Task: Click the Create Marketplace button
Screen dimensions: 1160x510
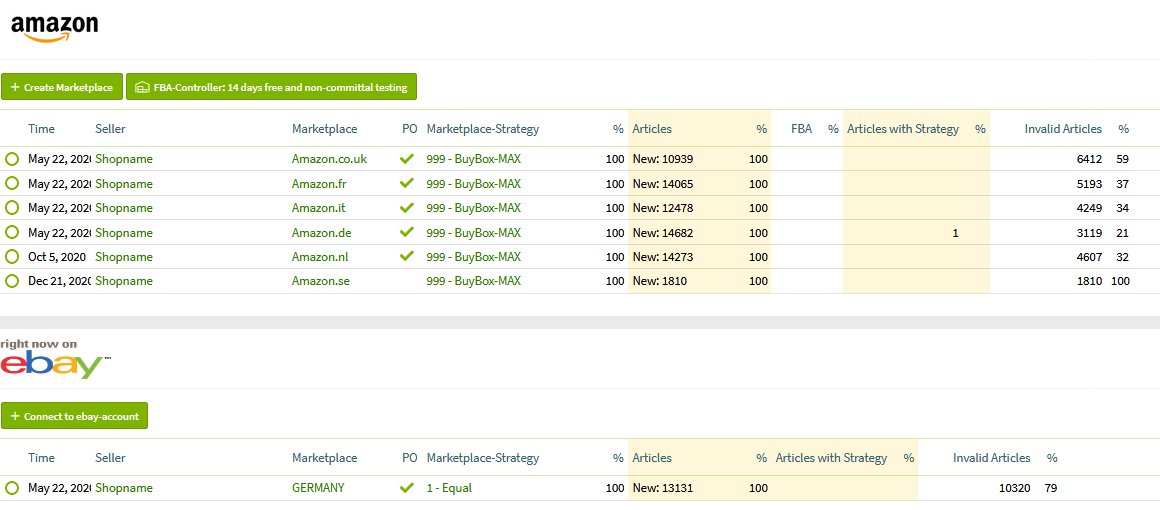Action: (x=62, y=87)
